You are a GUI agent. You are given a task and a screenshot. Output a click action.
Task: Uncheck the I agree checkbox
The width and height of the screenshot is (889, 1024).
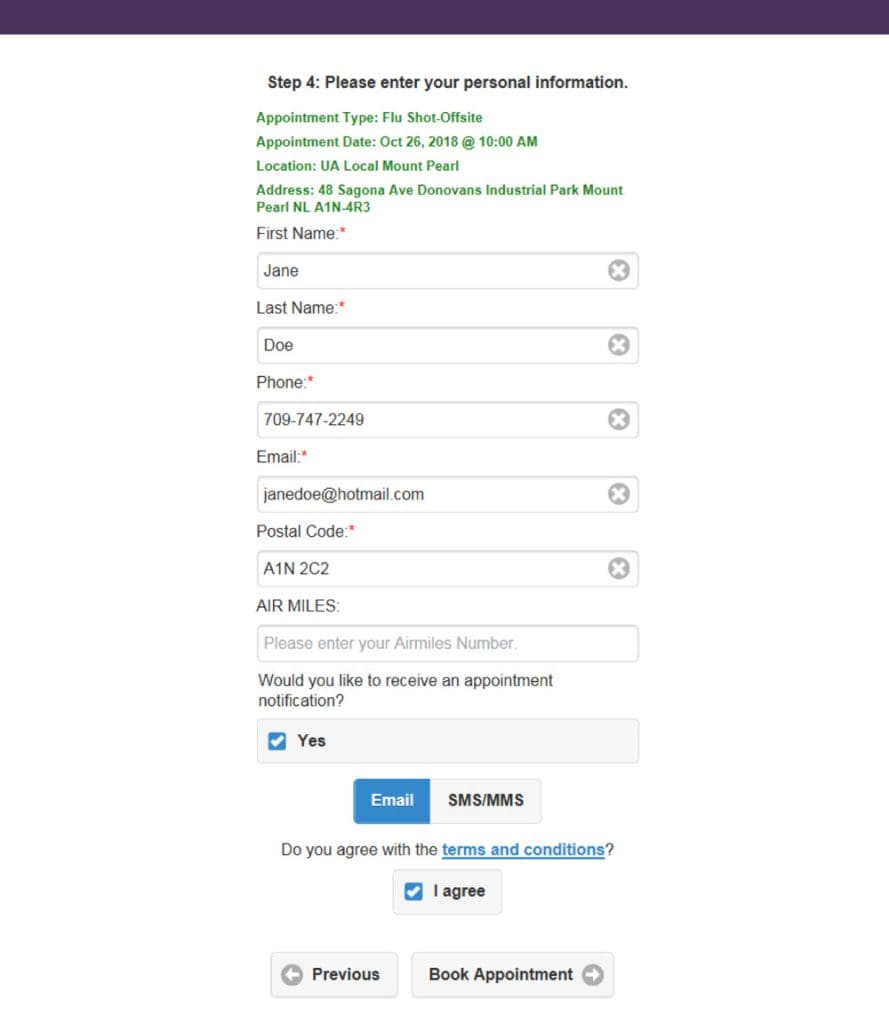(413, 891)
